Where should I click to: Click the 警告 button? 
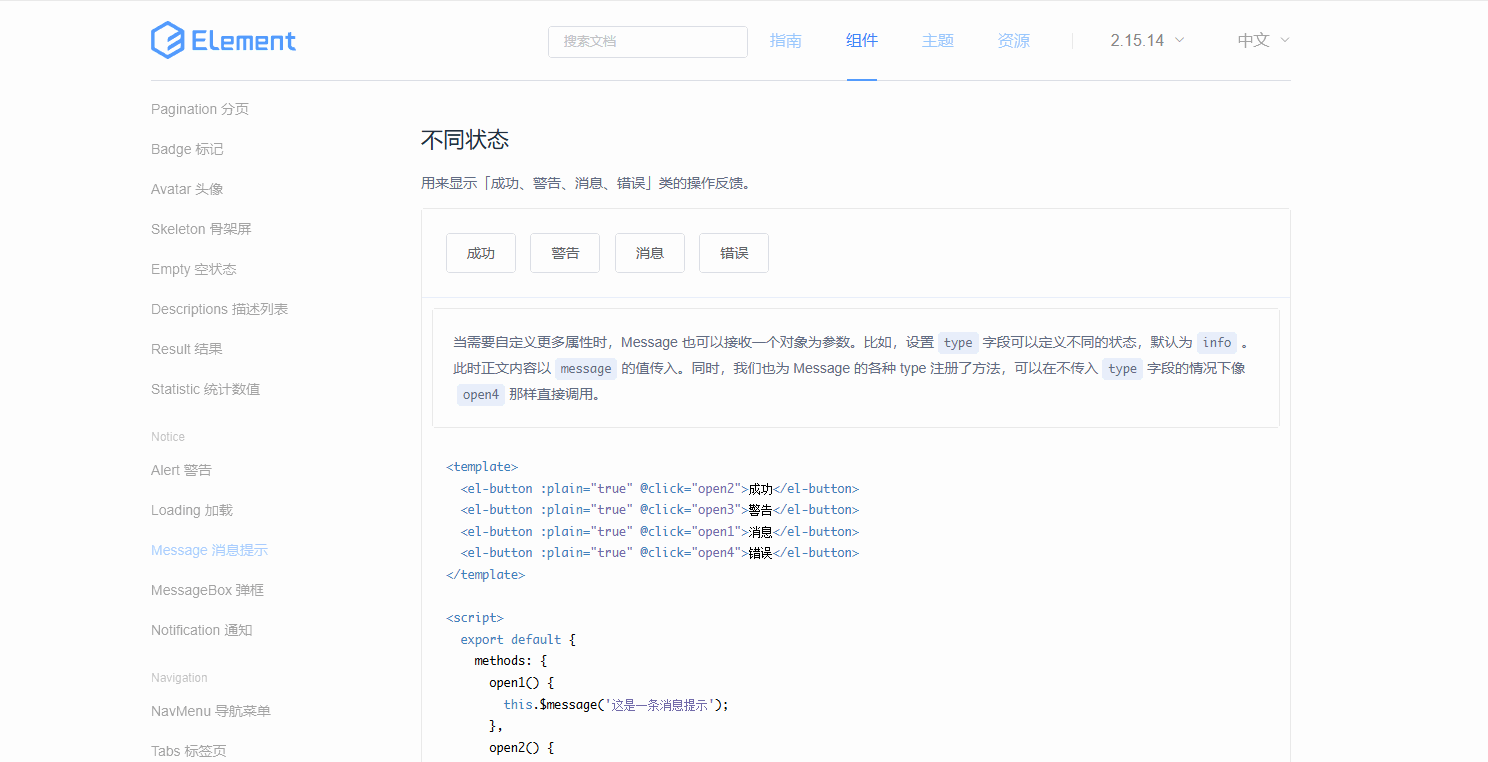click(x=564, y=253)
